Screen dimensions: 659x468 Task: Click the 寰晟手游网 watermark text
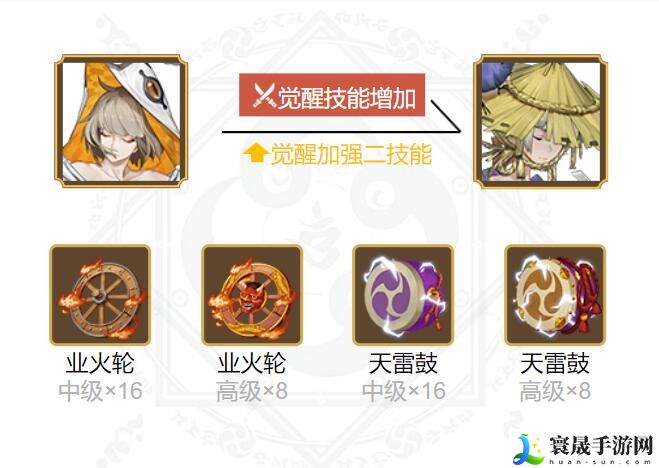tap(600, 445)
